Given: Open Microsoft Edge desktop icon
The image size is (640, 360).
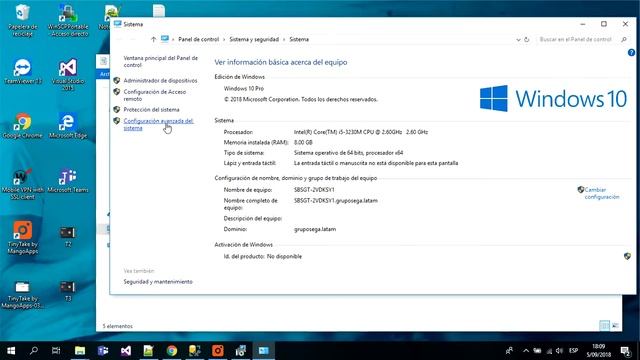Looking at the screenshot, I should [68, 126].
